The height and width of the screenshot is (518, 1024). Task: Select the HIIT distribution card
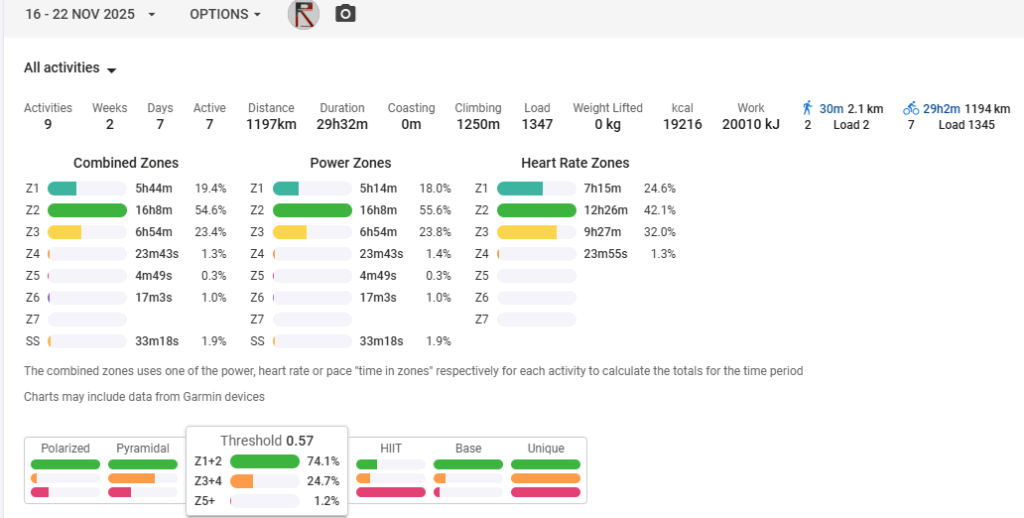[391, 449]
